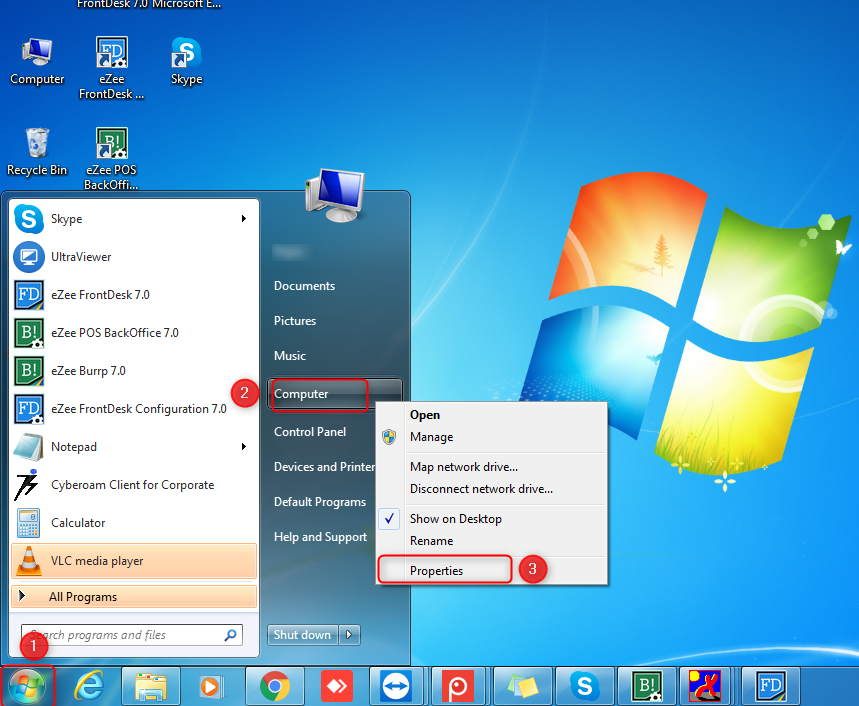
Task: Open Computer desktop icon
Action: coord(37,61)
